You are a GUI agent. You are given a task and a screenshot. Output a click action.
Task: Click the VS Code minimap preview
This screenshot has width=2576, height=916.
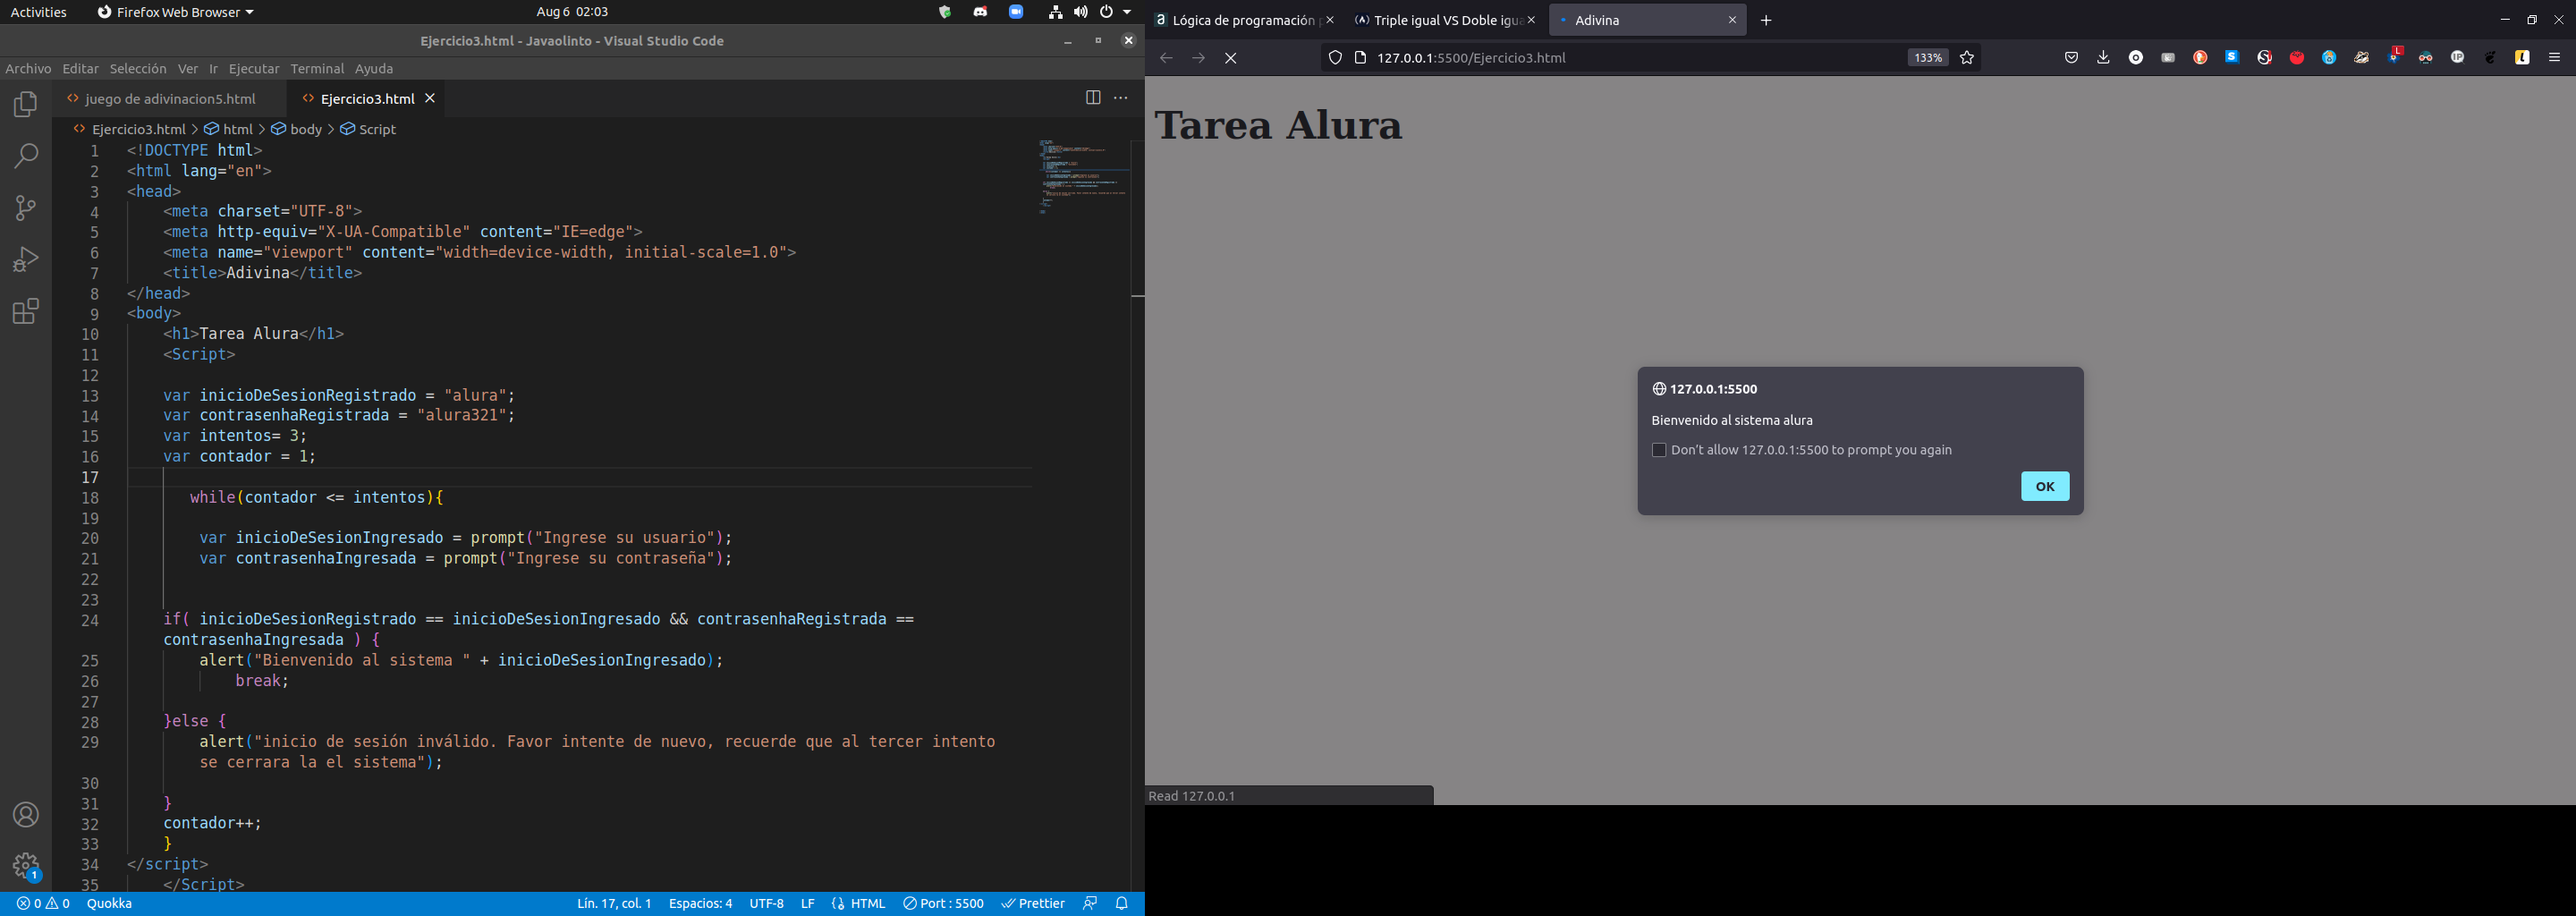tap(1083, 177)
